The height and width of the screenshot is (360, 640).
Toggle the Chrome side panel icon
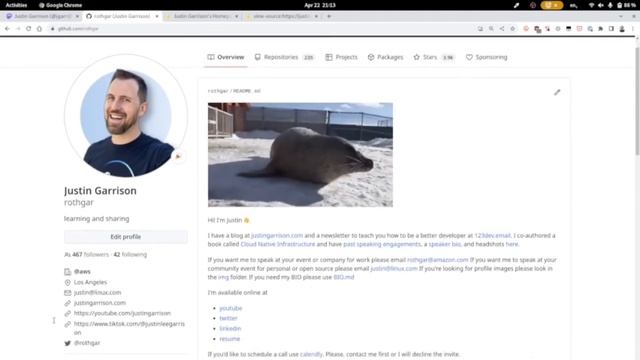[611, 29]
